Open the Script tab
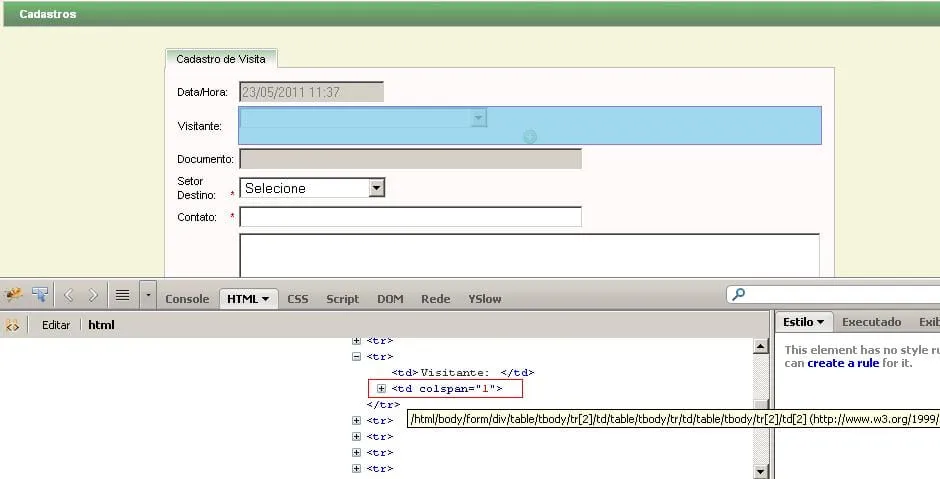Screen dimensions: 940x479 (x=342, y=299)
